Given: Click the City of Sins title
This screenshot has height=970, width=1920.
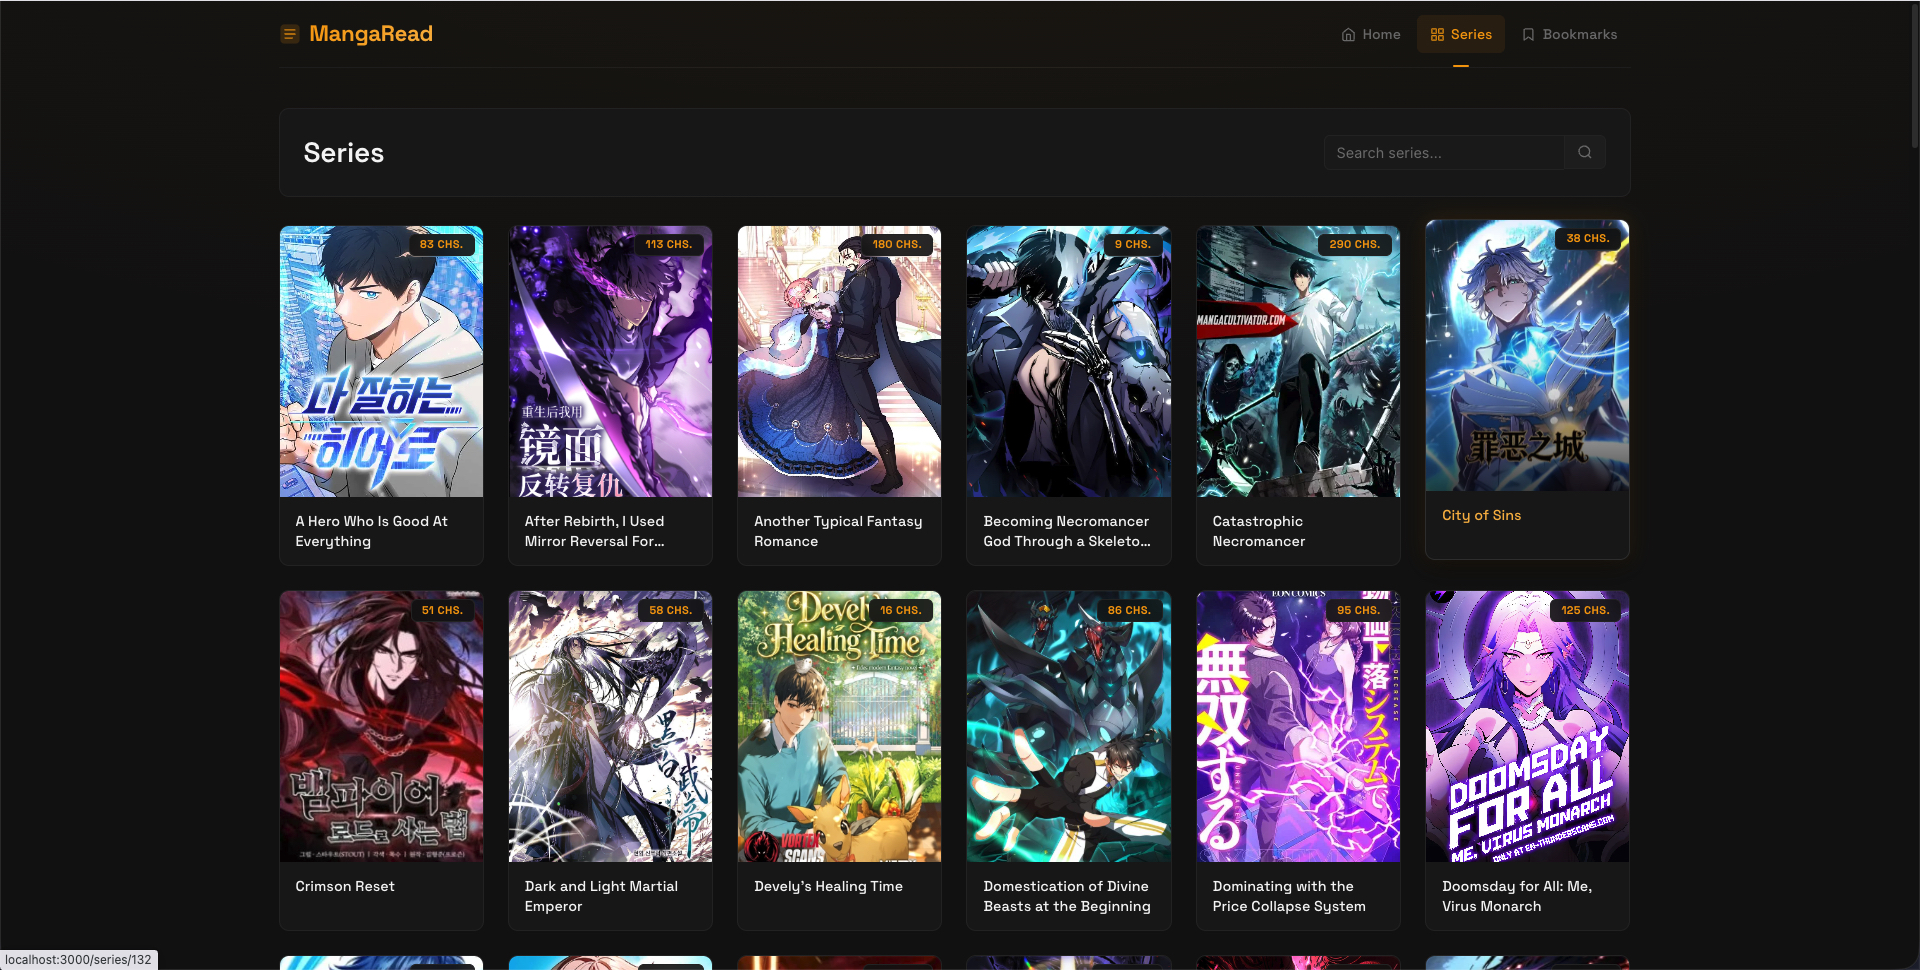Looking at the screenshot, I should point(1481,515).
